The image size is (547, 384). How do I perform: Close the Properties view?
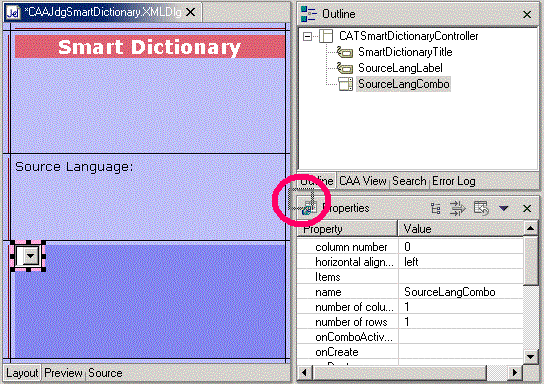tap(527, 209)
